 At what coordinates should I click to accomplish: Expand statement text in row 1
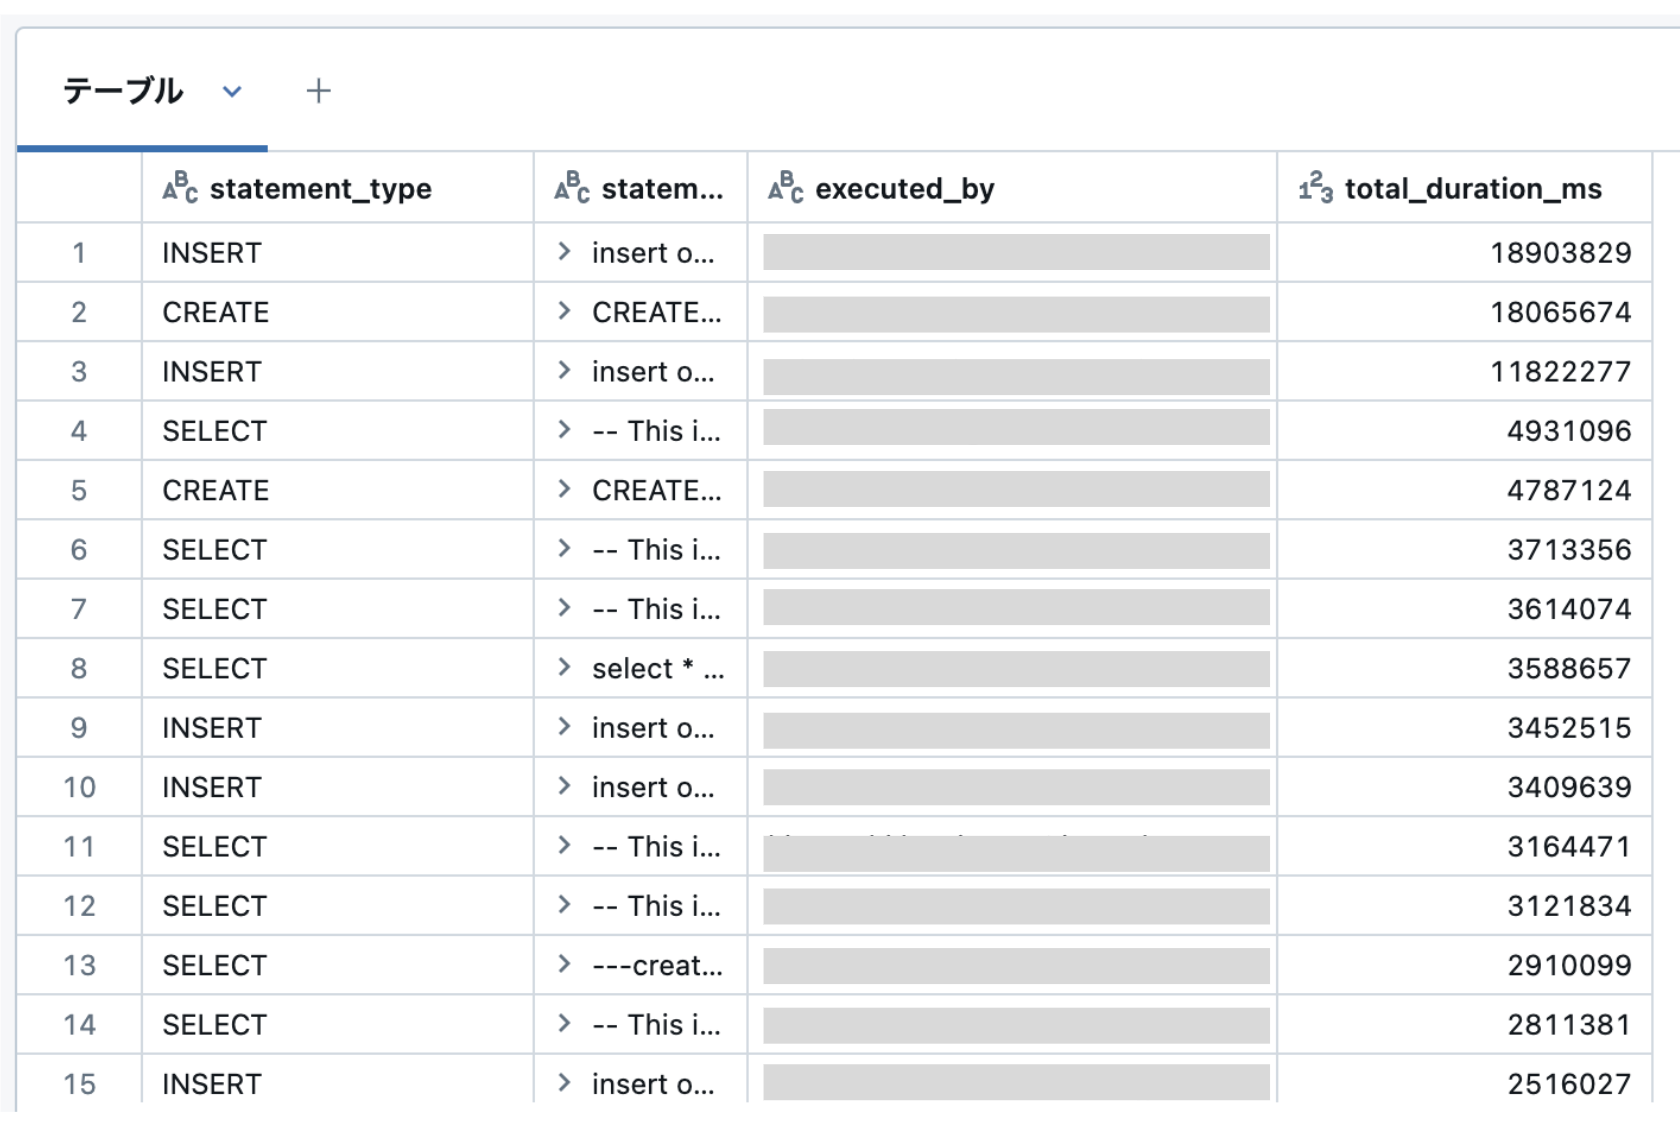[x=564, y=252]
